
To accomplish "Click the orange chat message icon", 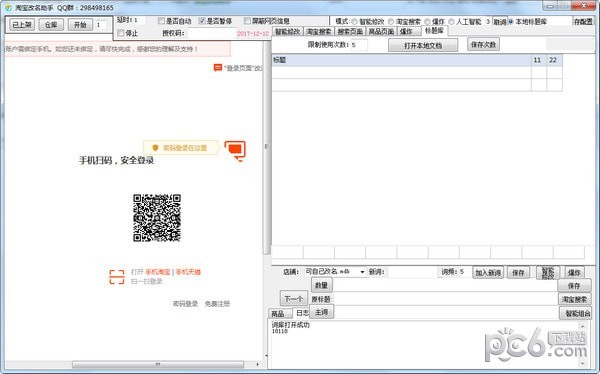I will coord(217,68).
